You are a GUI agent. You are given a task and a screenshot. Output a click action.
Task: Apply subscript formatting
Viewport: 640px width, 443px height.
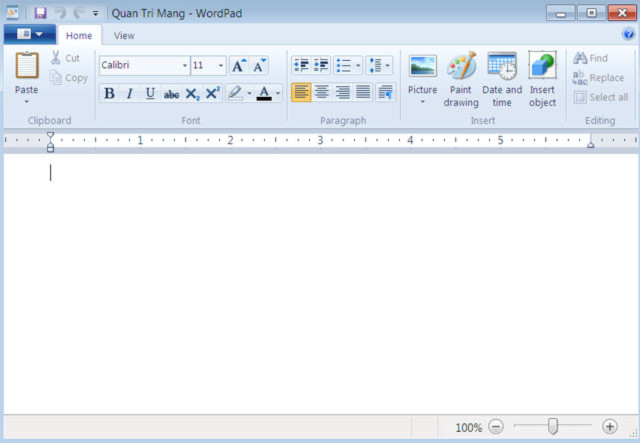tap(193, 94)
